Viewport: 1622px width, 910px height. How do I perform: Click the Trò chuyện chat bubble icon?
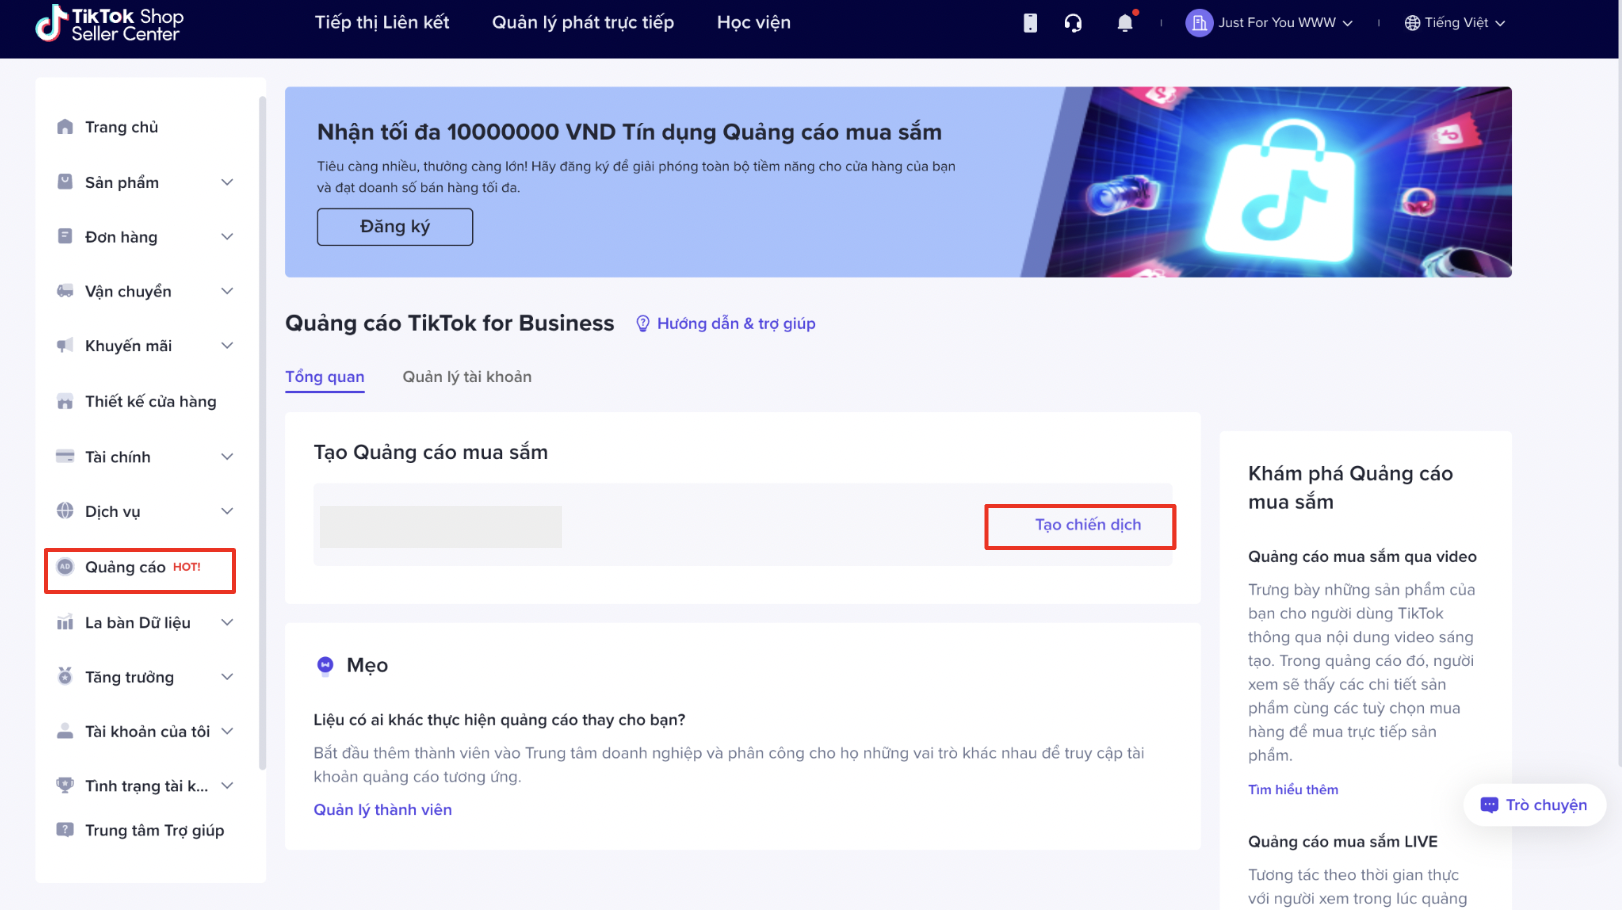[1490, 805]
